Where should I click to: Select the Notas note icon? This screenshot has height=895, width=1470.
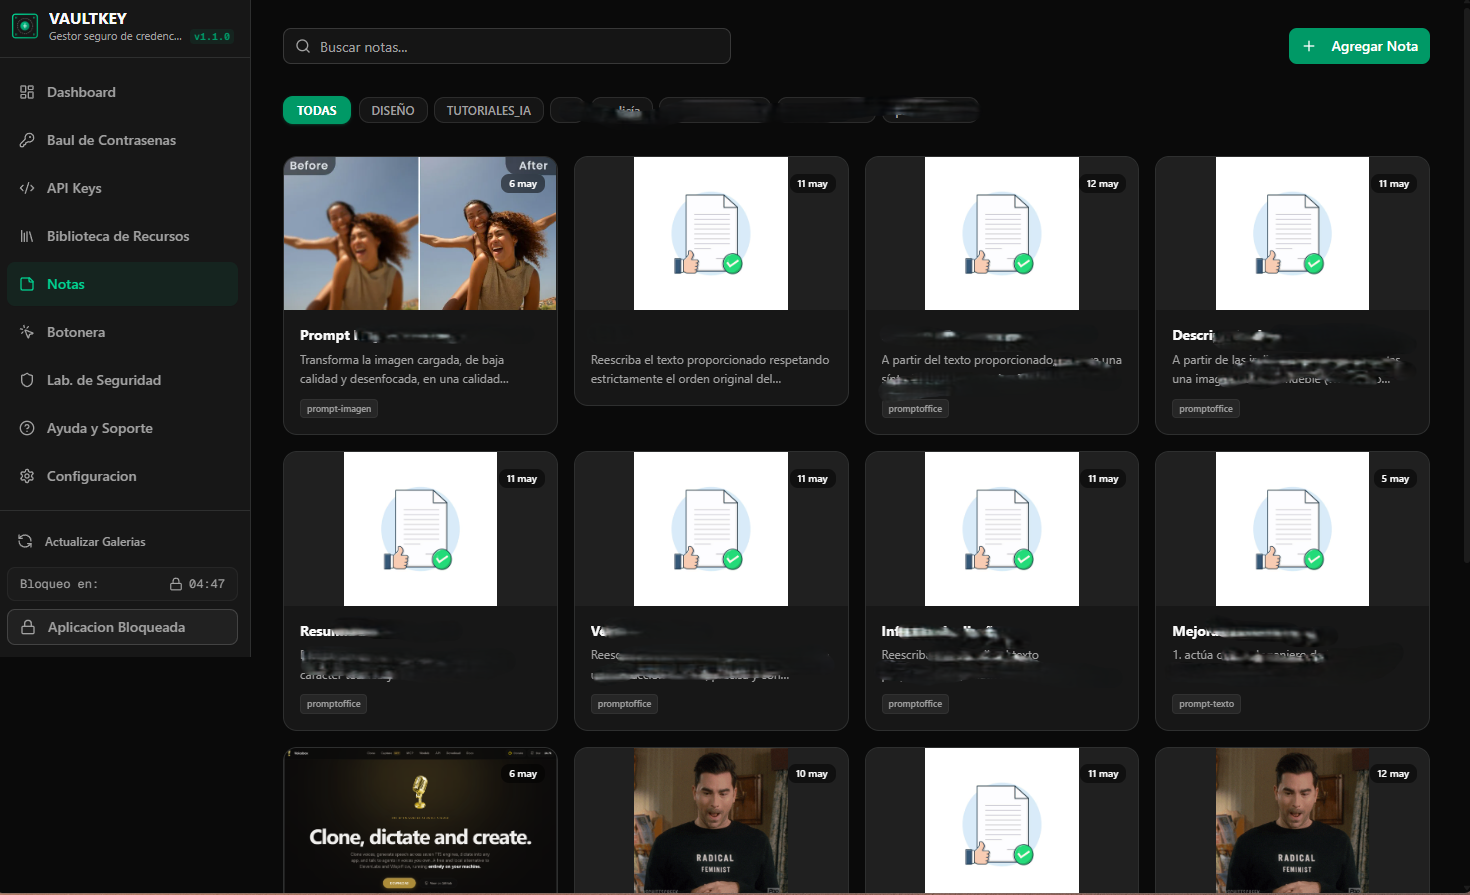pos(27,284)
